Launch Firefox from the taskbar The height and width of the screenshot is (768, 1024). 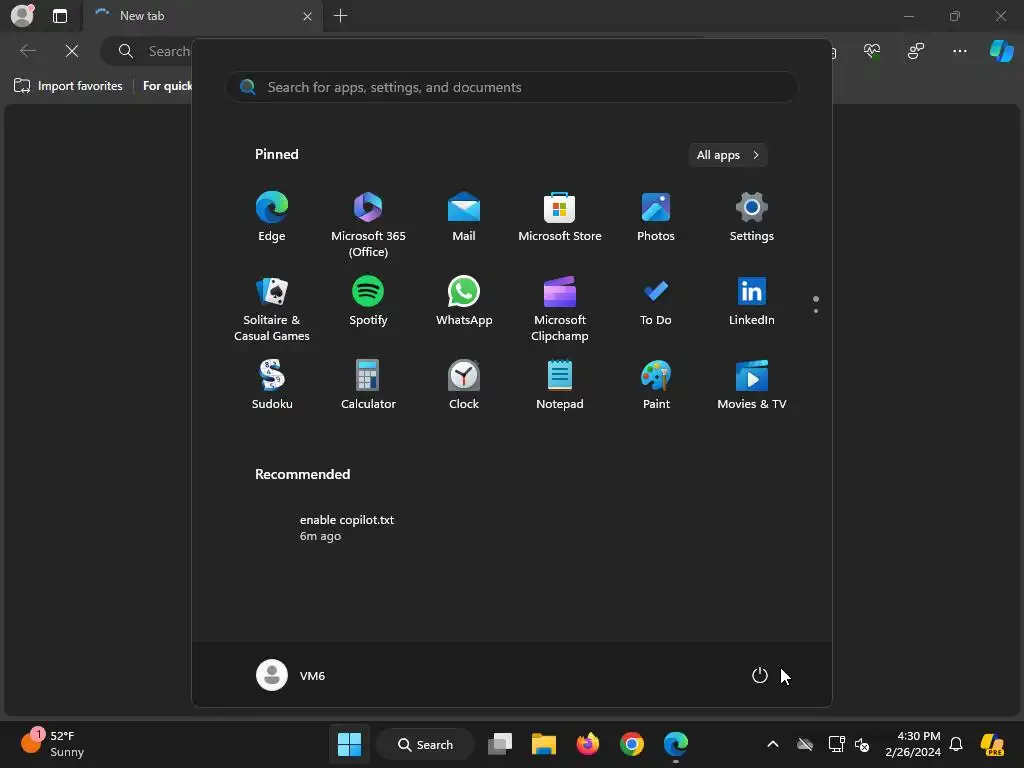click(588, 744)
